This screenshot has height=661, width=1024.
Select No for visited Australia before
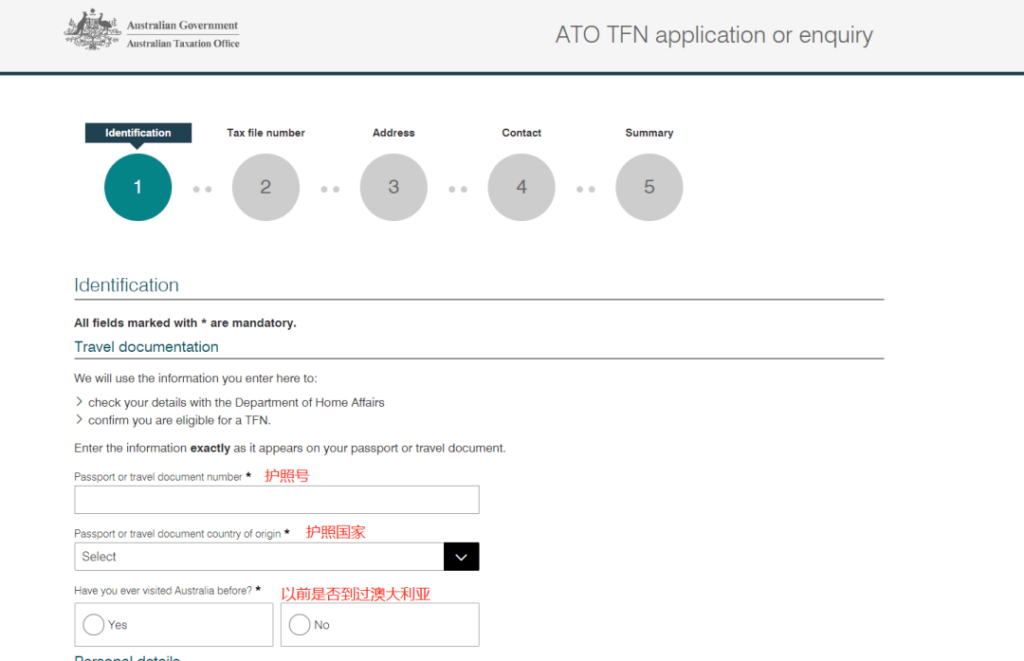299,624
